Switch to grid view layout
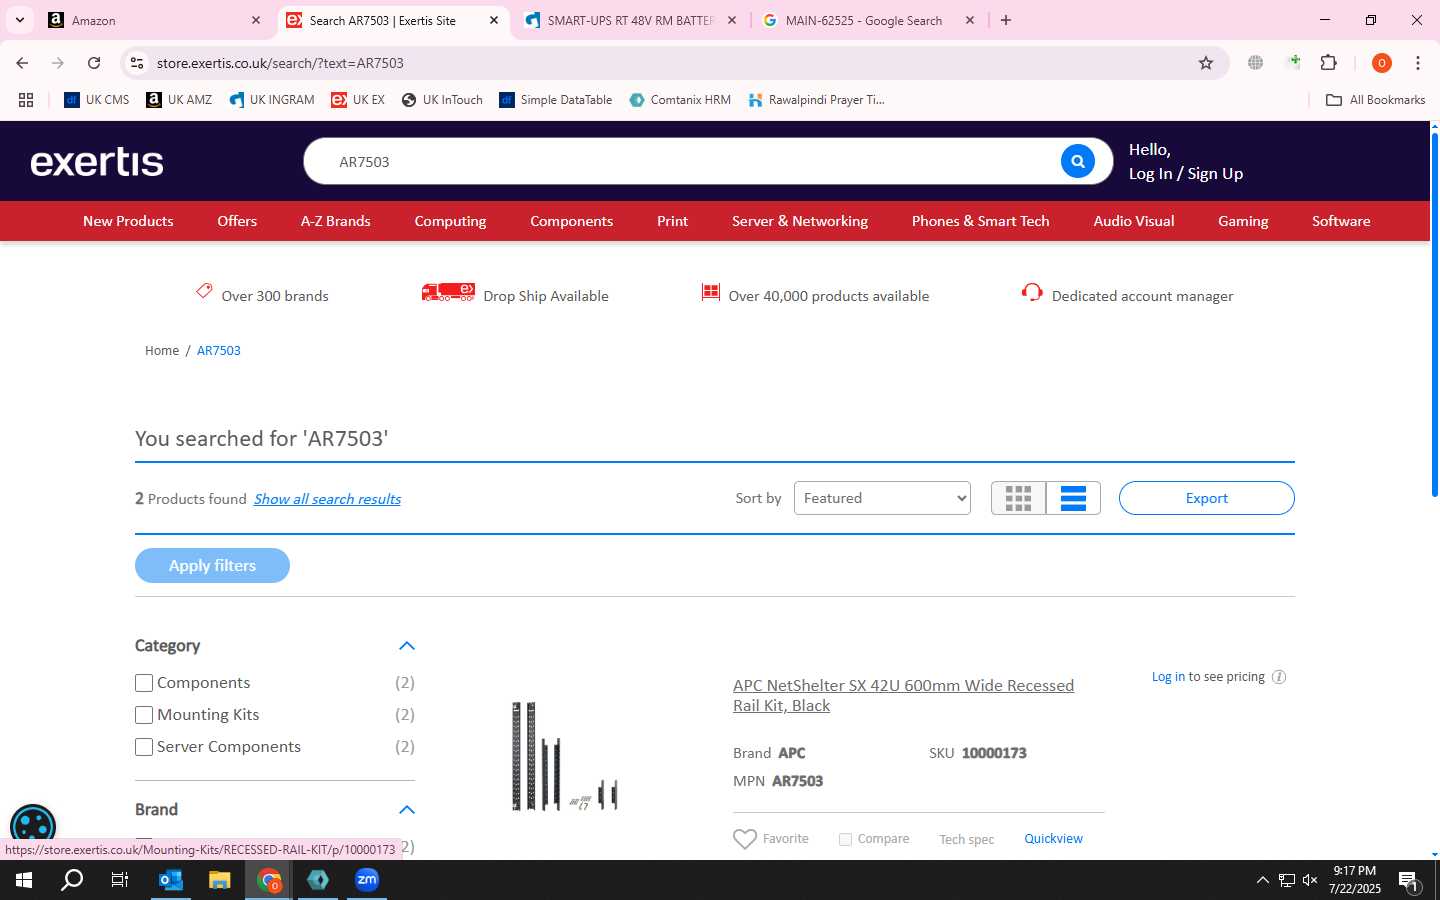This screenshot has width=1440, height=900. point(1018,498)
